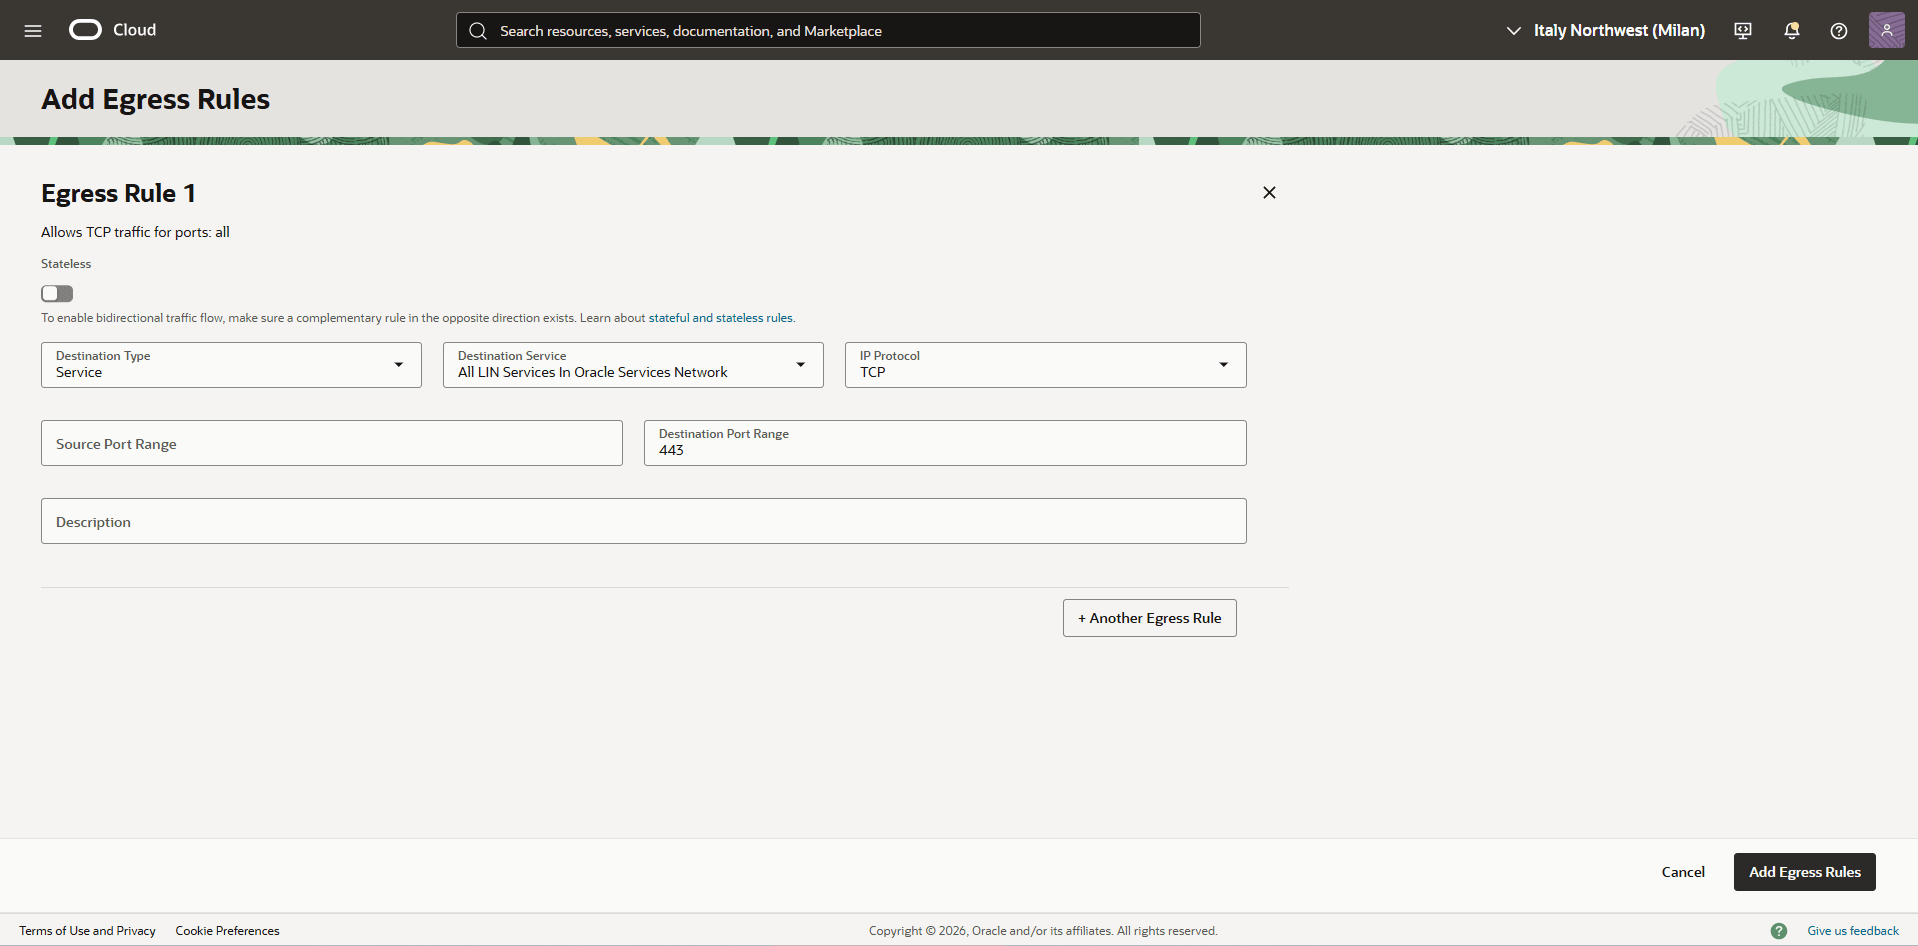Viewport: 1918px width, 946px height.
Task: Click 'Allows TCP traffic for ports: all' text
Action: pos(135,232)
